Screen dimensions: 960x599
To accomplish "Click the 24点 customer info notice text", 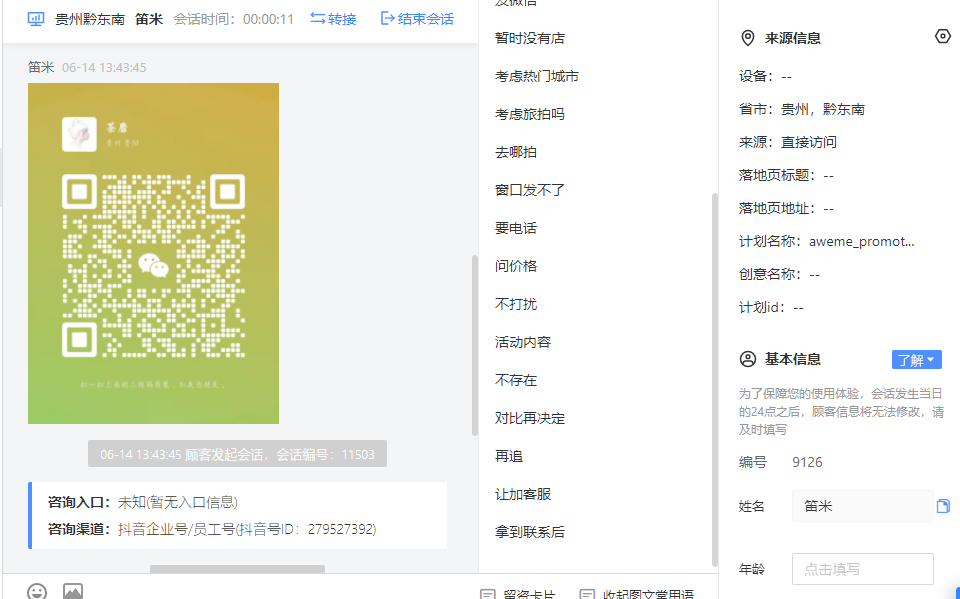I will tap(841, 412).
